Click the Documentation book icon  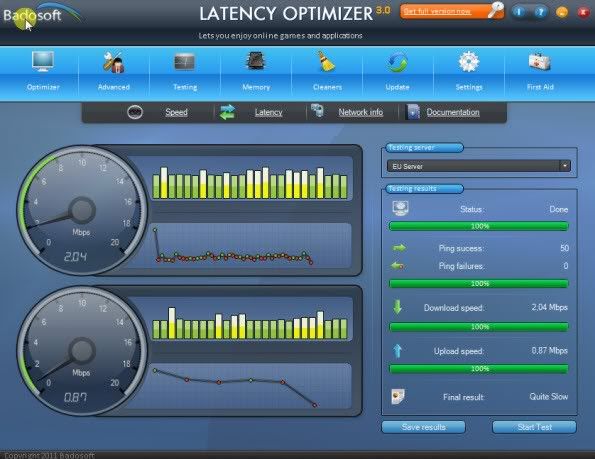coord(413,112)
